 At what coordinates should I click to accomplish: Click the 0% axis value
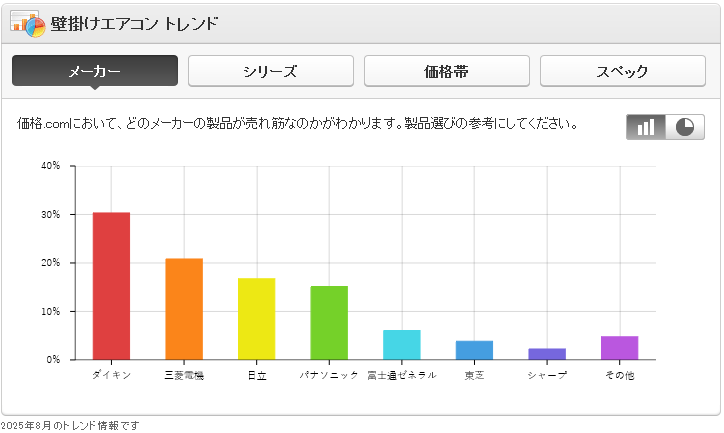click(53, 360)
